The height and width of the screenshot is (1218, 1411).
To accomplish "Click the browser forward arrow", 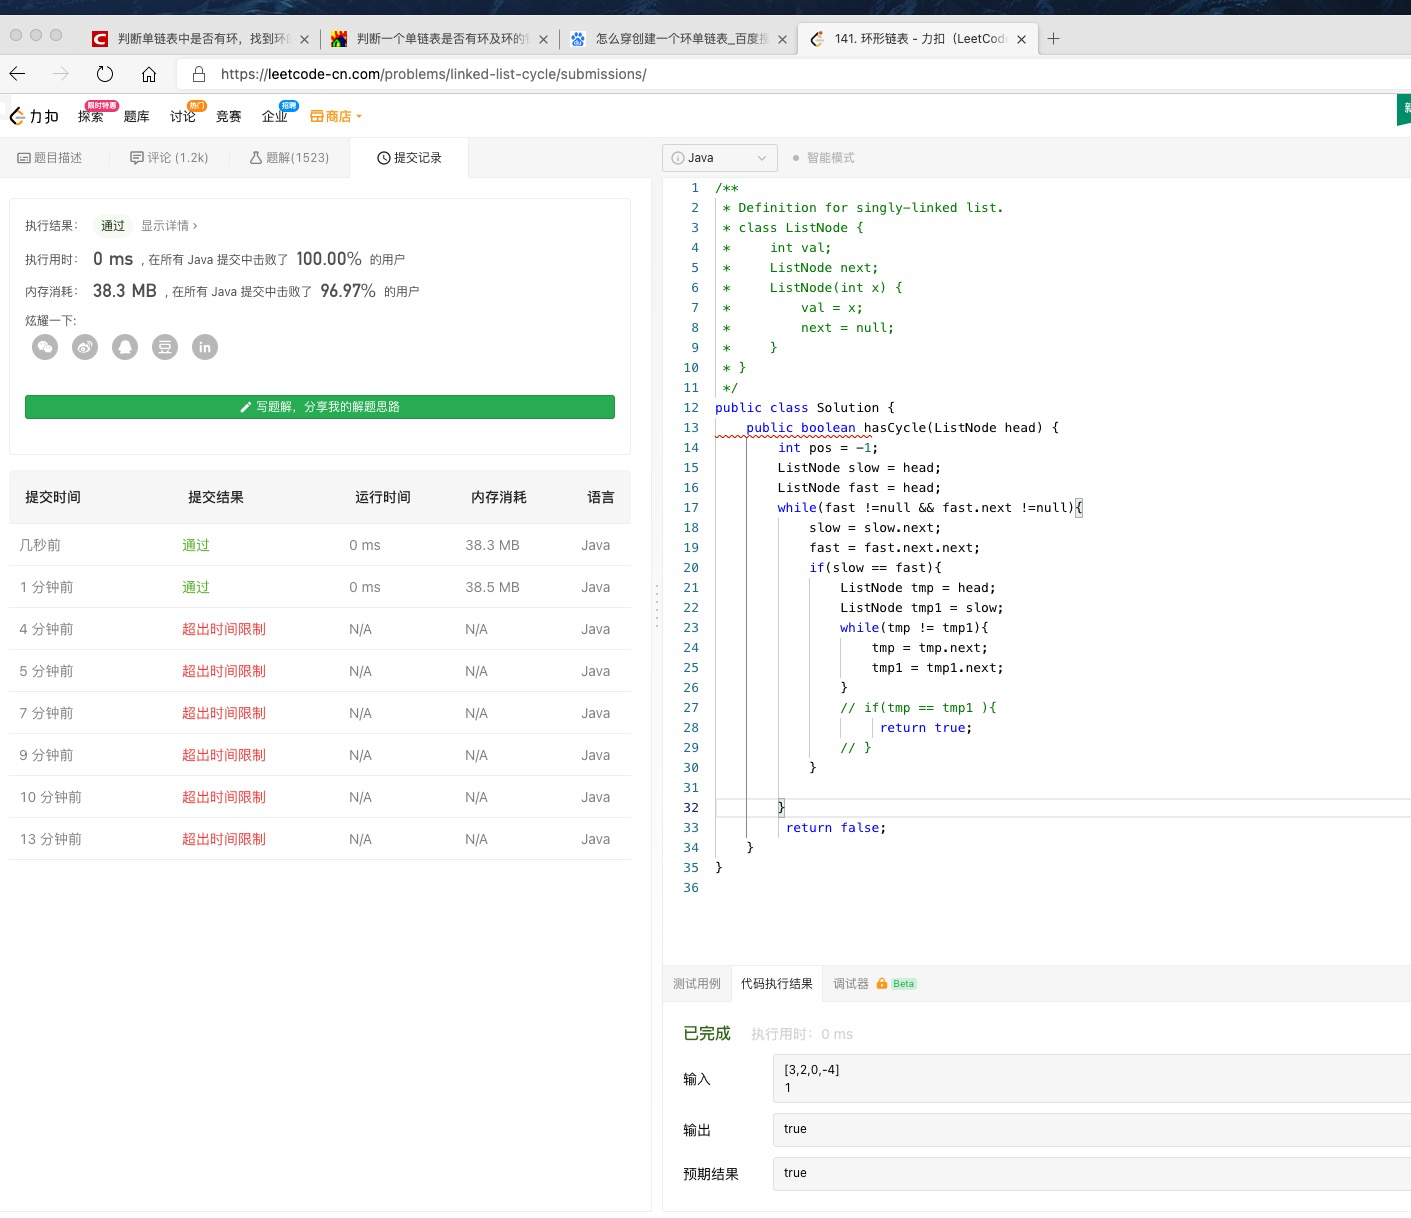I will pos(61,74).
